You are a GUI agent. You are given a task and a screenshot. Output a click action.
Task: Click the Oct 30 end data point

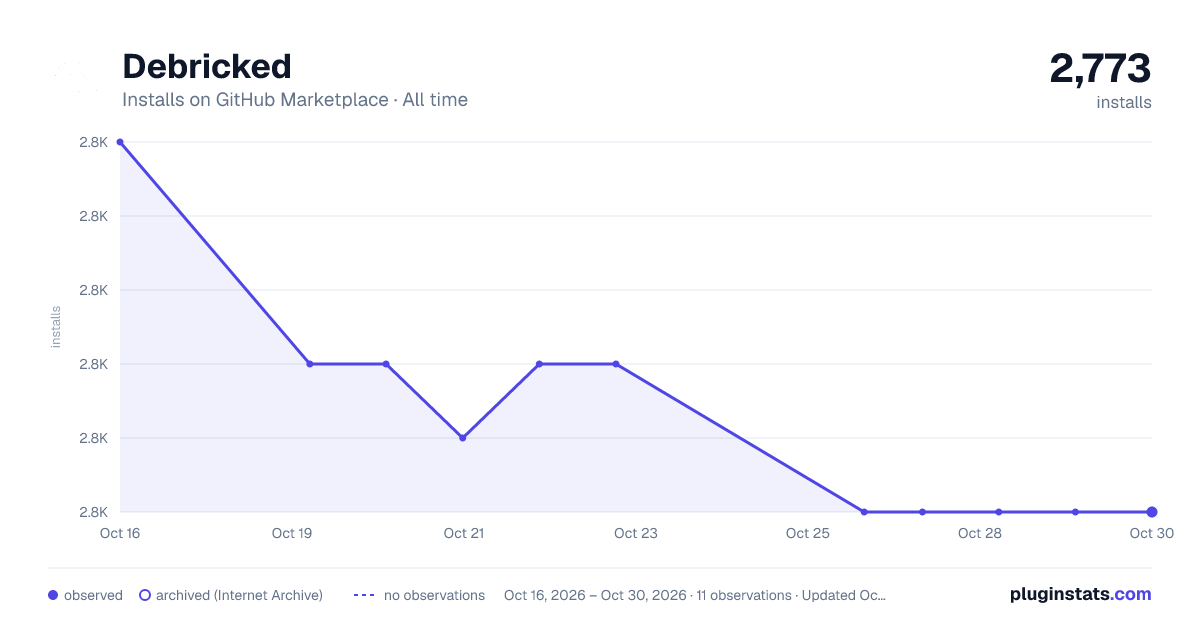click(1152, 512)
